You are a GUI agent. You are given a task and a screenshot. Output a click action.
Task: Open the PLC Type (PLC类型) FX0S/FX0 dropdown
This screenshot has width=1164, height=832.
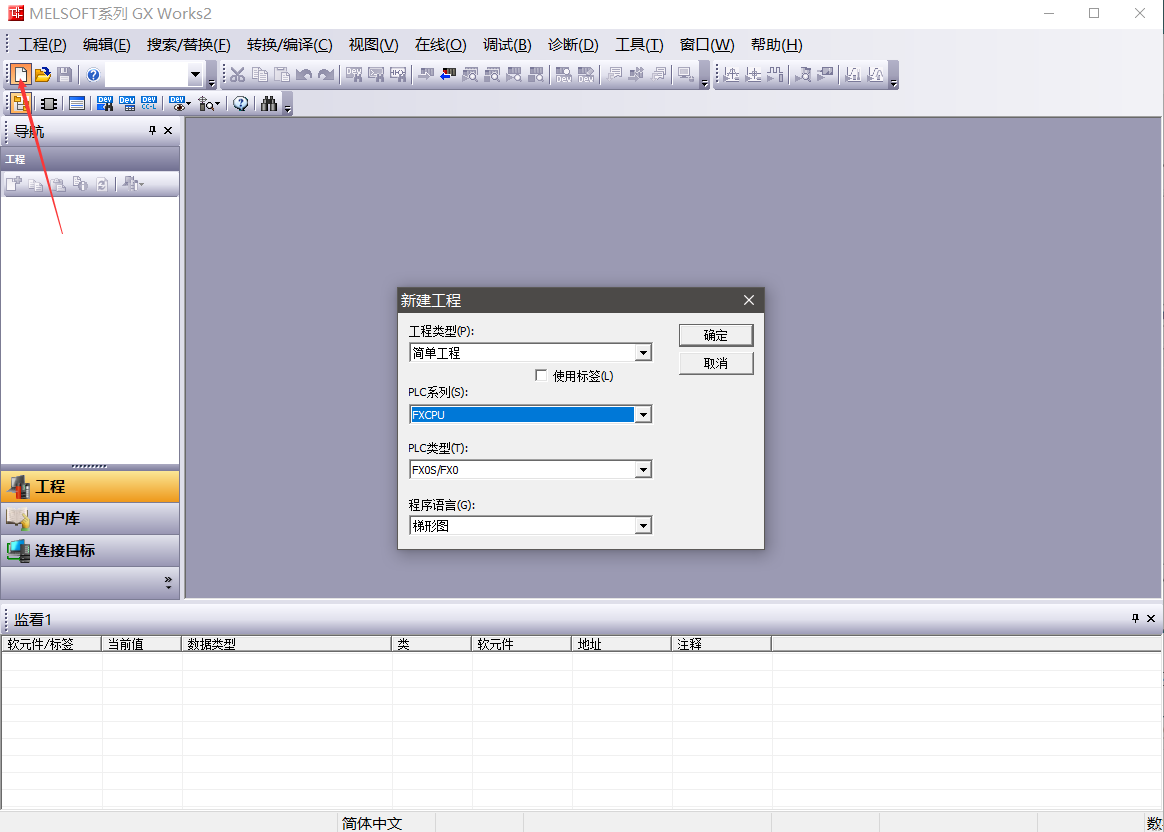(x=643, y=470)
